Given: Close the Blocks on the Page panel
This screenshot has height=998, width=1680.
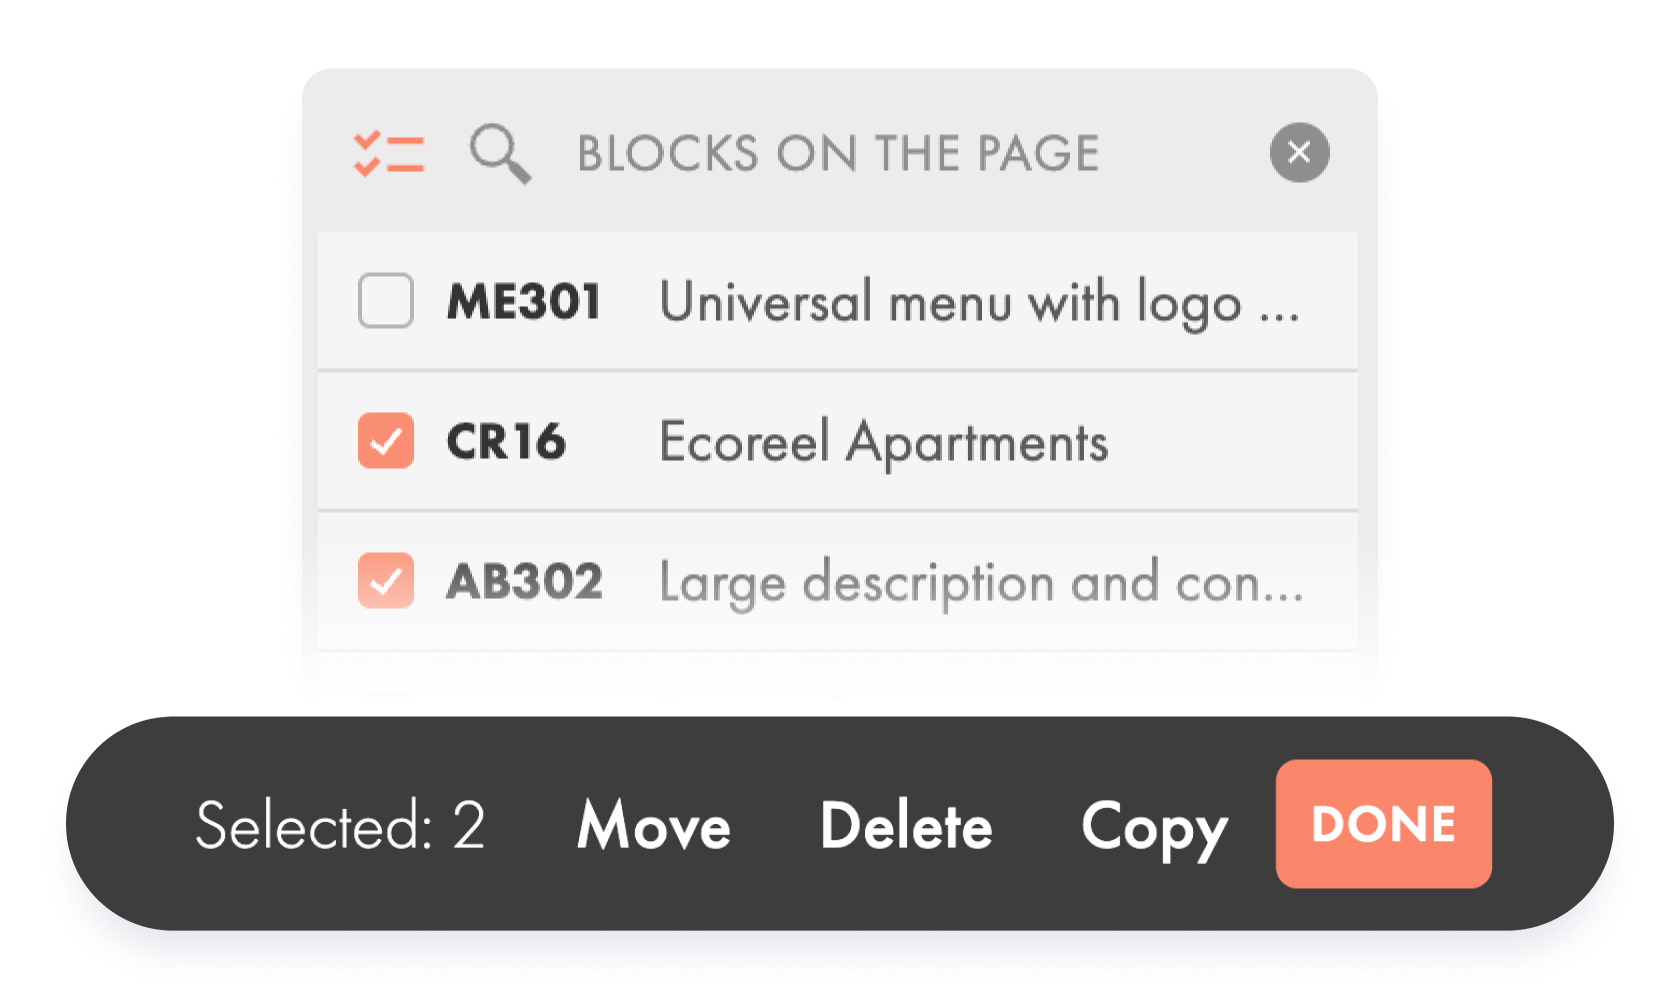Looking at the screenshot, I should pos(1299,153).
